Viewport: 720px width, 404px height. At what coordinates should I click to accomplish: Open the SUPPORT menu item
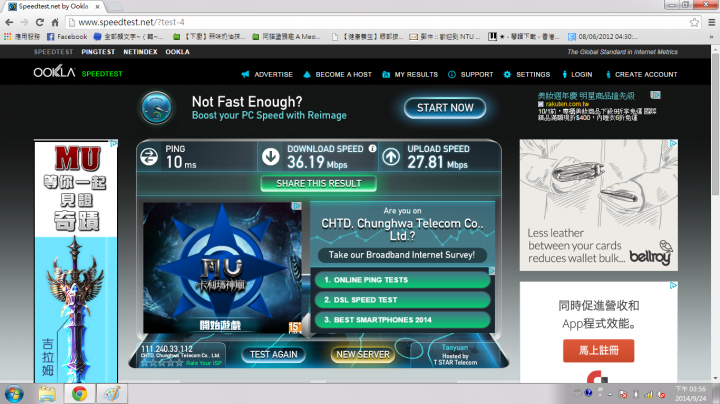click(x=471, y=74)
